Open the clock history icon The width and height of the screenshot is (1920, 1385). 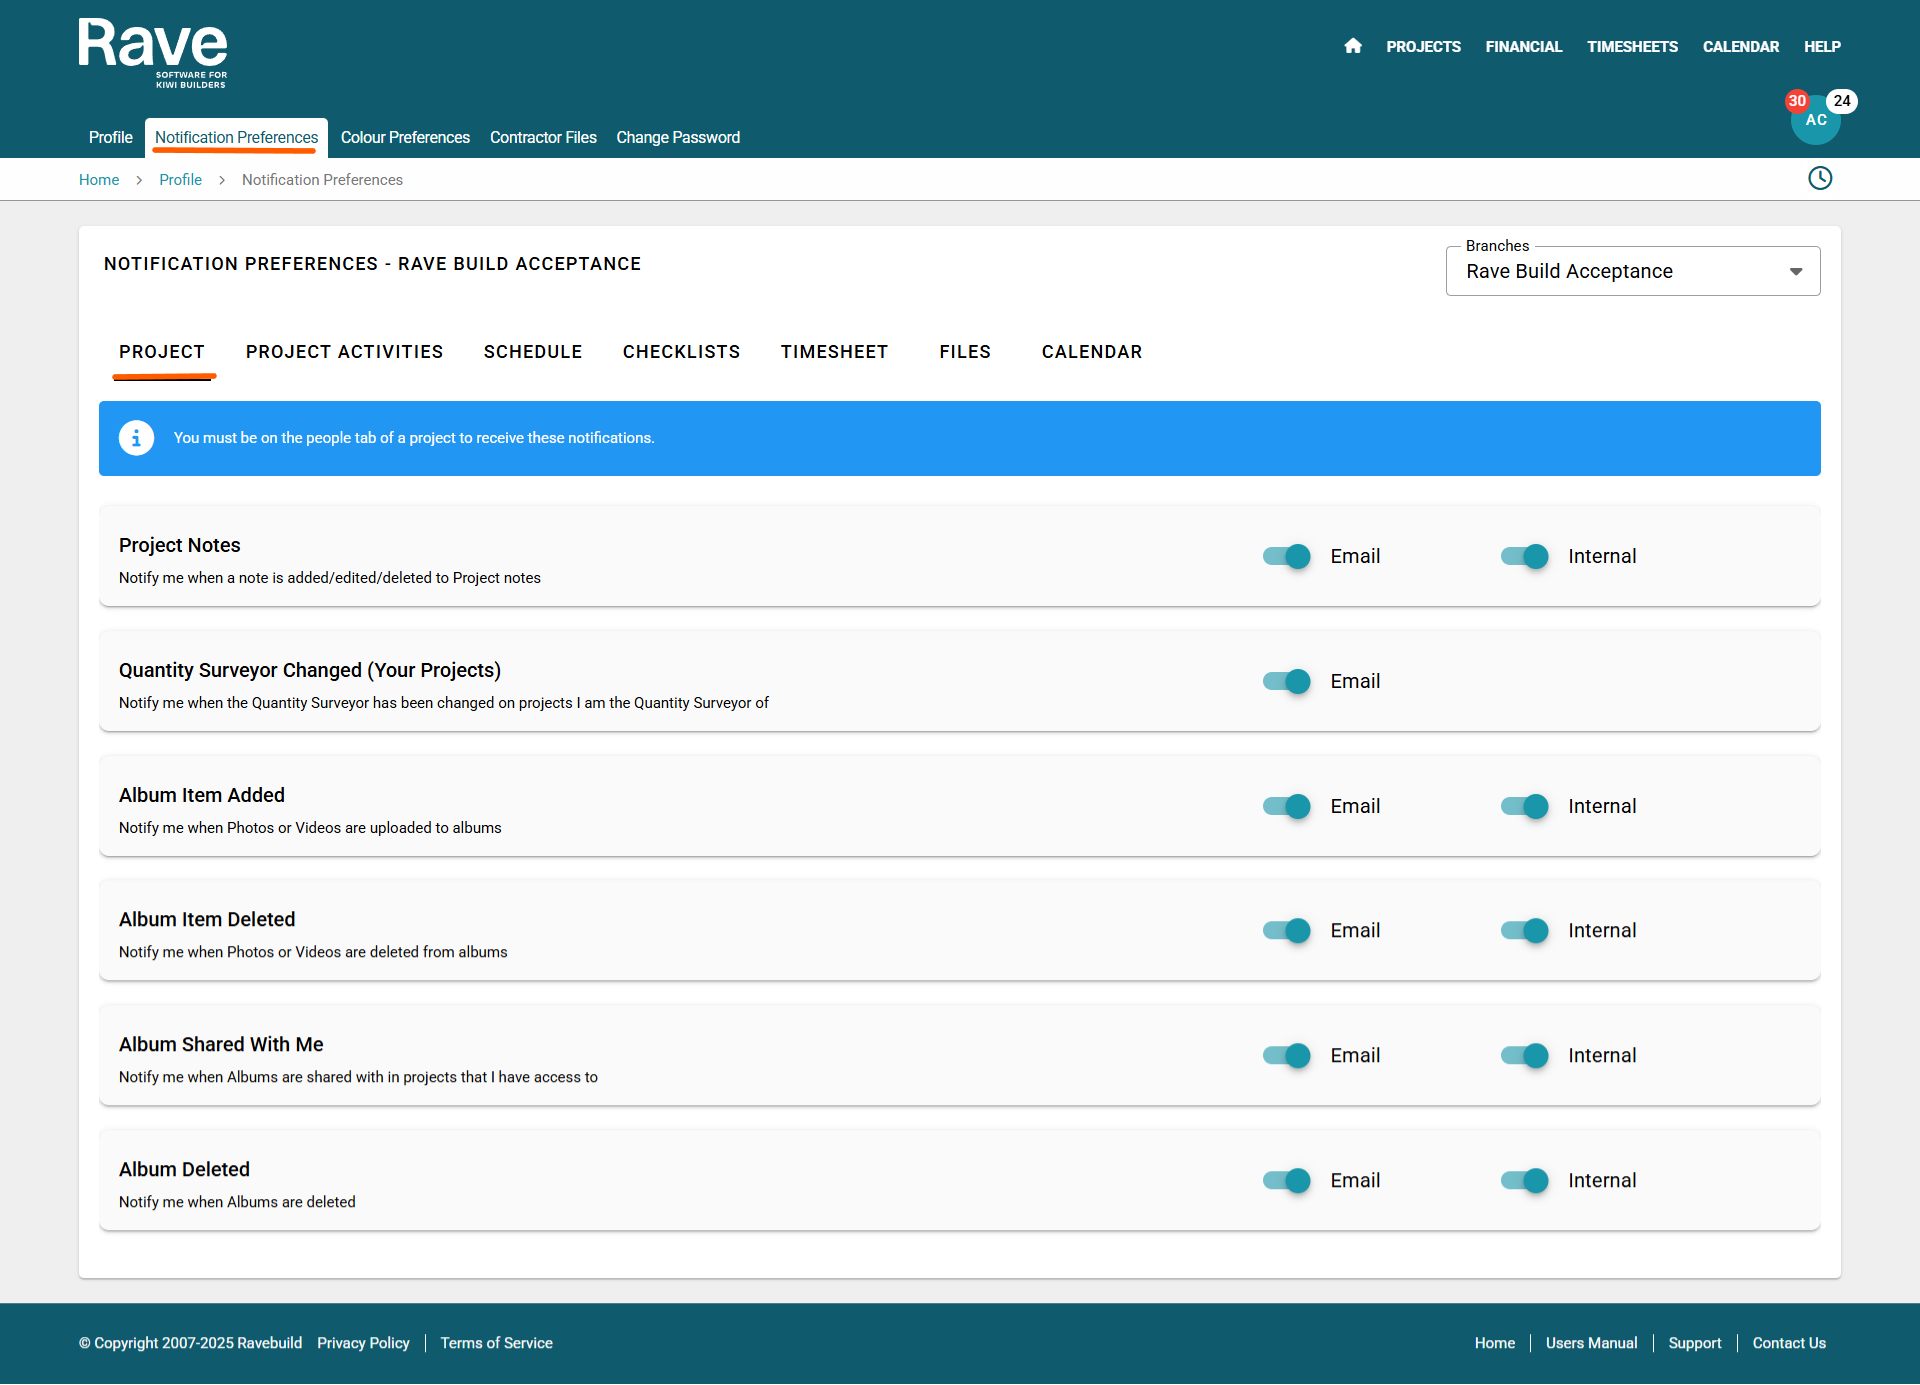click(x=1820, y=178)
